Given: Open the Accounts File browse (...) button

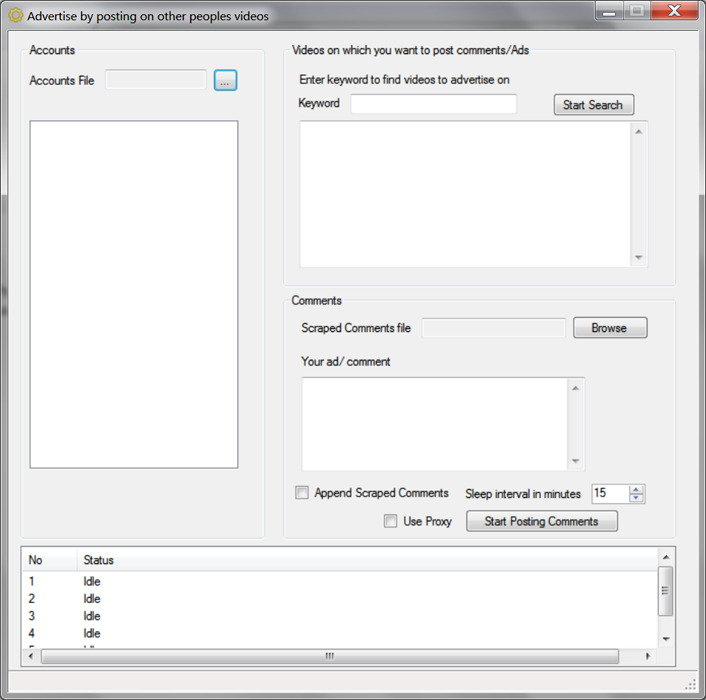Looking at the screenshot, I should 225,81.
